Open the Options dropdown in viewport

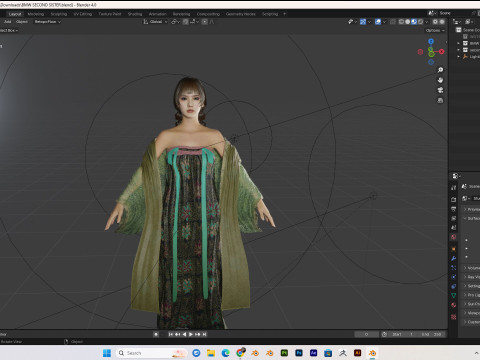click(x=435, y=30)
